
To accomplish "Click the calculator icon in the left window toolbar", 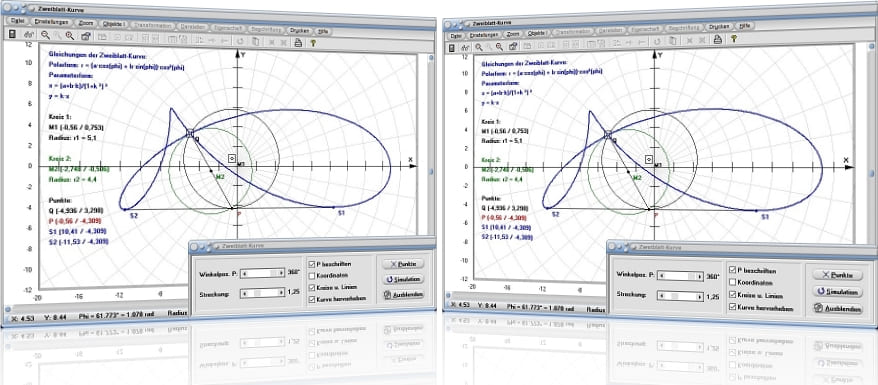I will (12, 34).
